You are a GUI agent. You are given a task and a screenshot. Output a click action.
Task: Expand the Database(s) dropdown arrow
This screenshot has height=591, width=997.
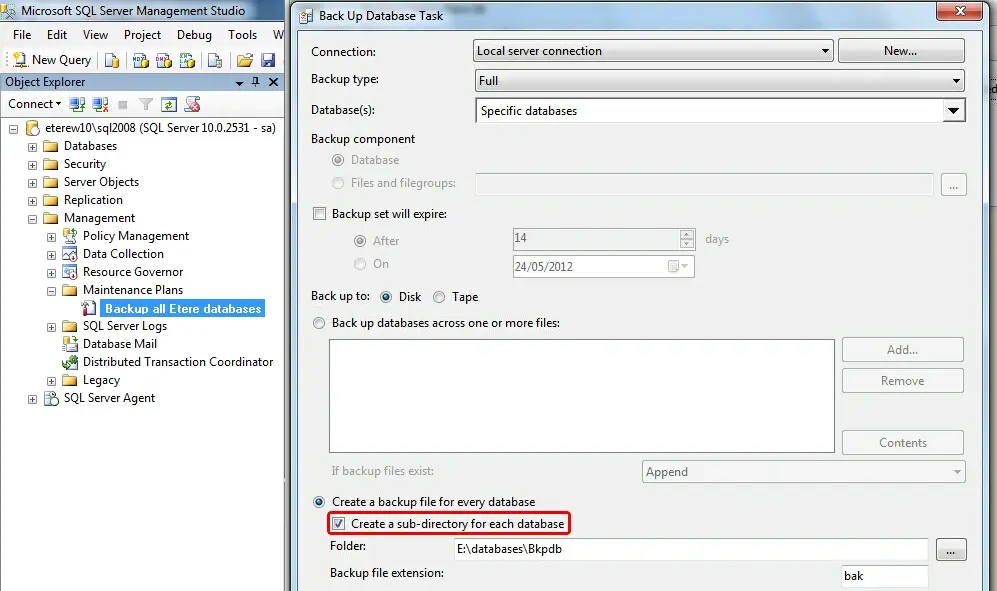click(953, 111)
